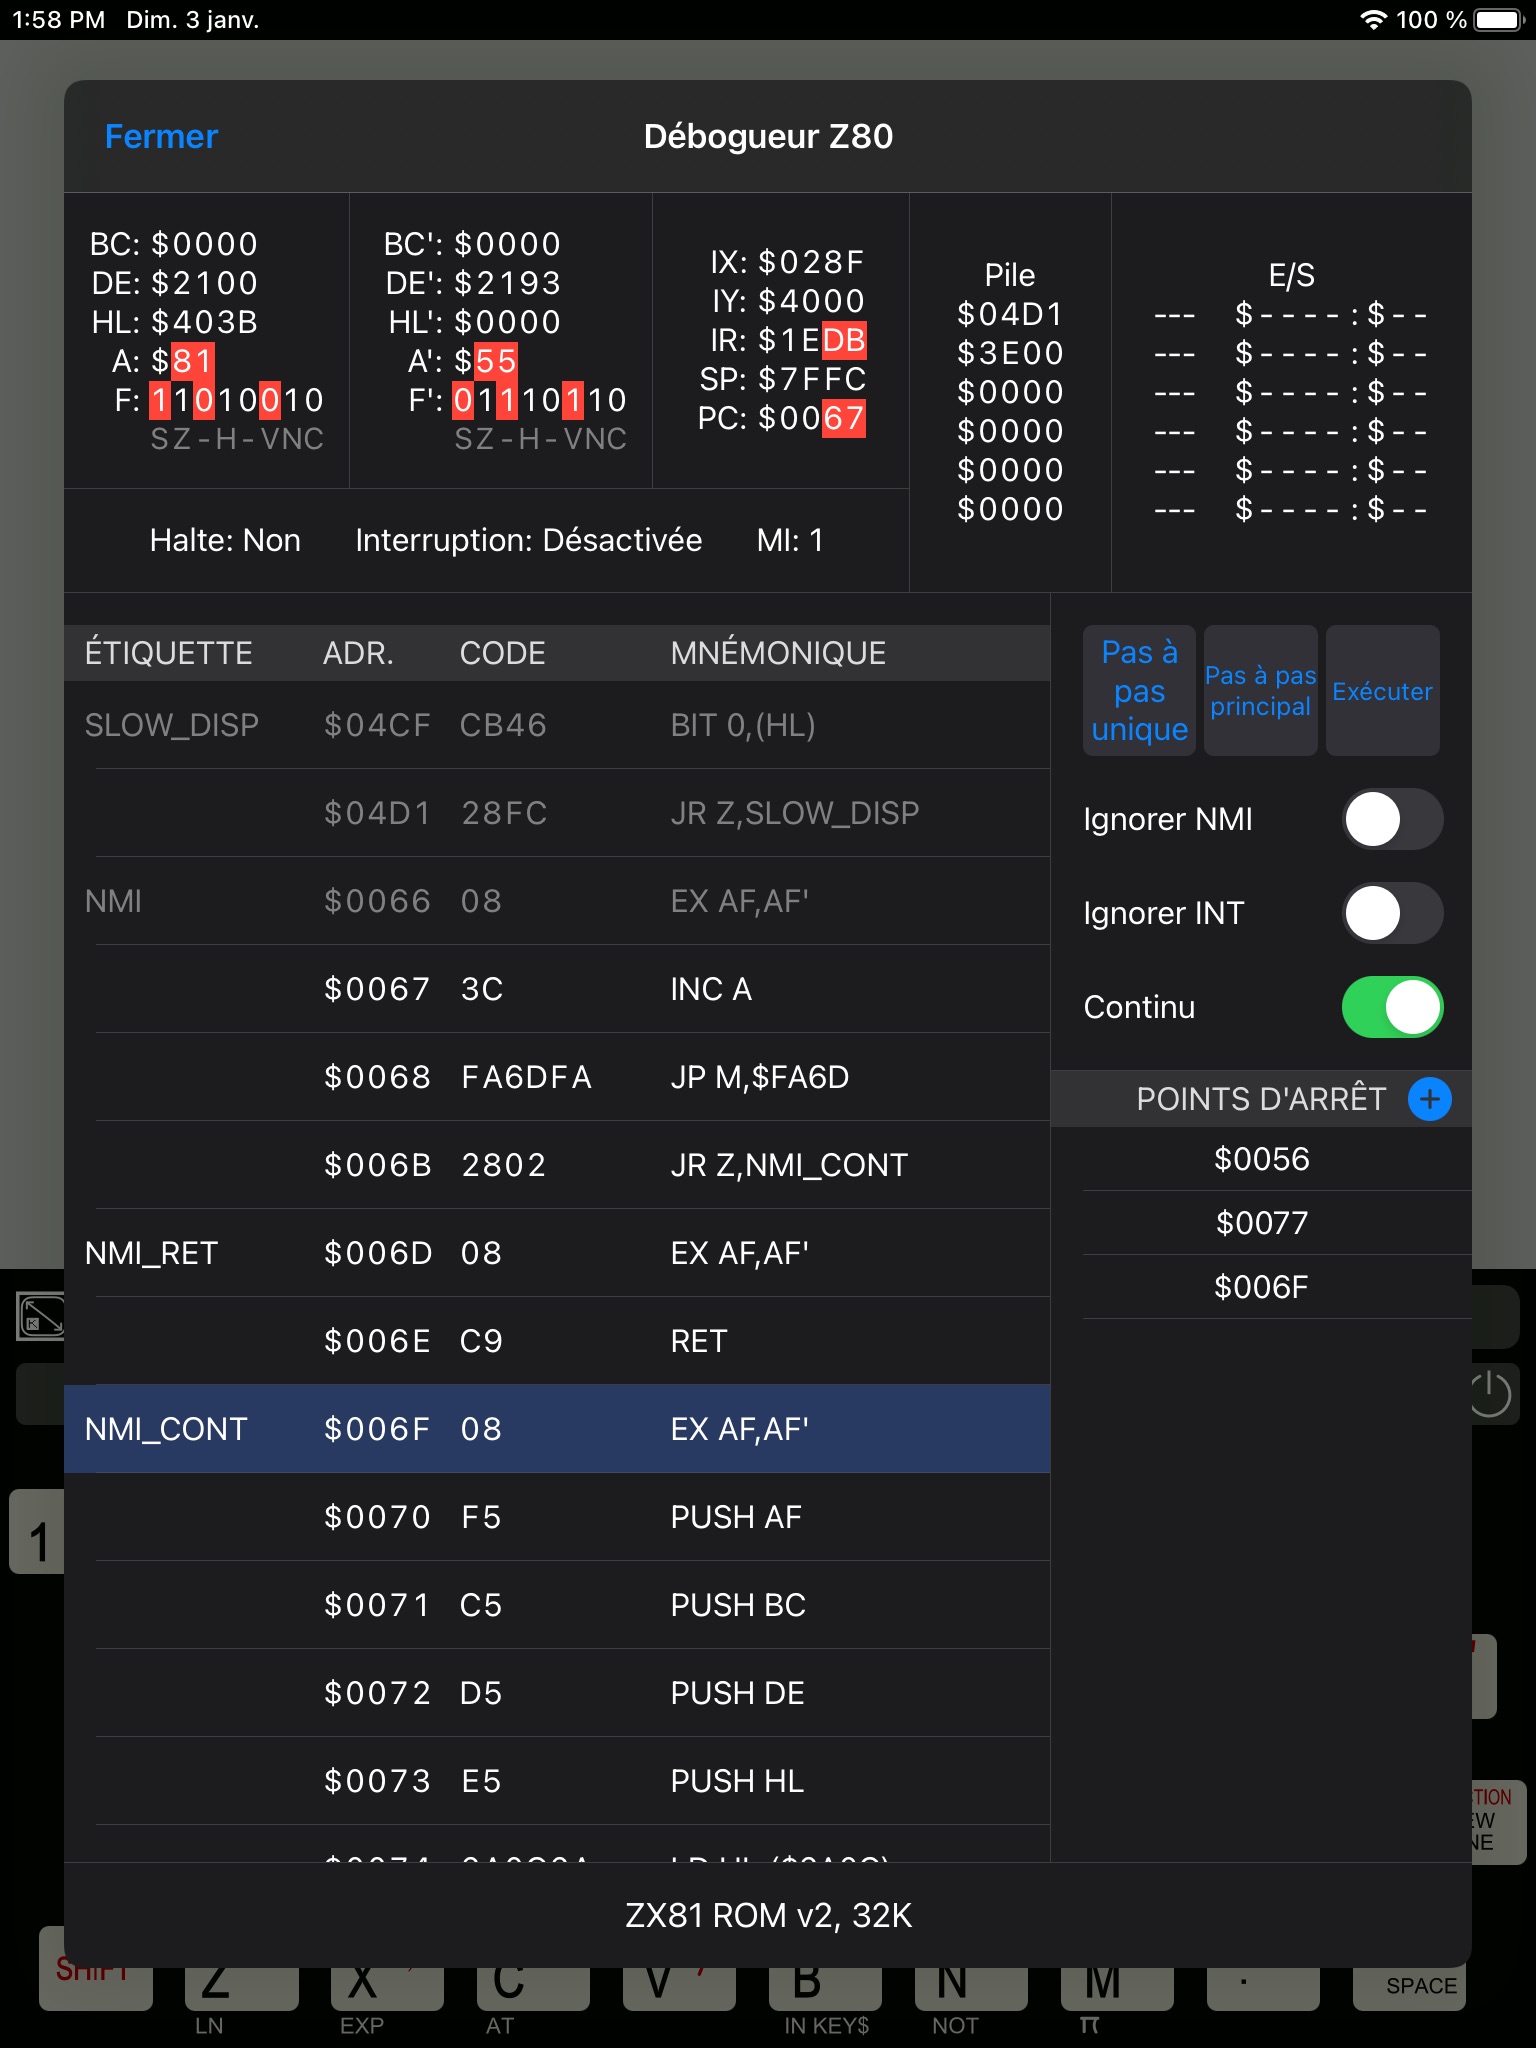The image size is (1536, 2048).
Task: Select the JR Z,NMI_CONT row
Action: coord(557,1165)
